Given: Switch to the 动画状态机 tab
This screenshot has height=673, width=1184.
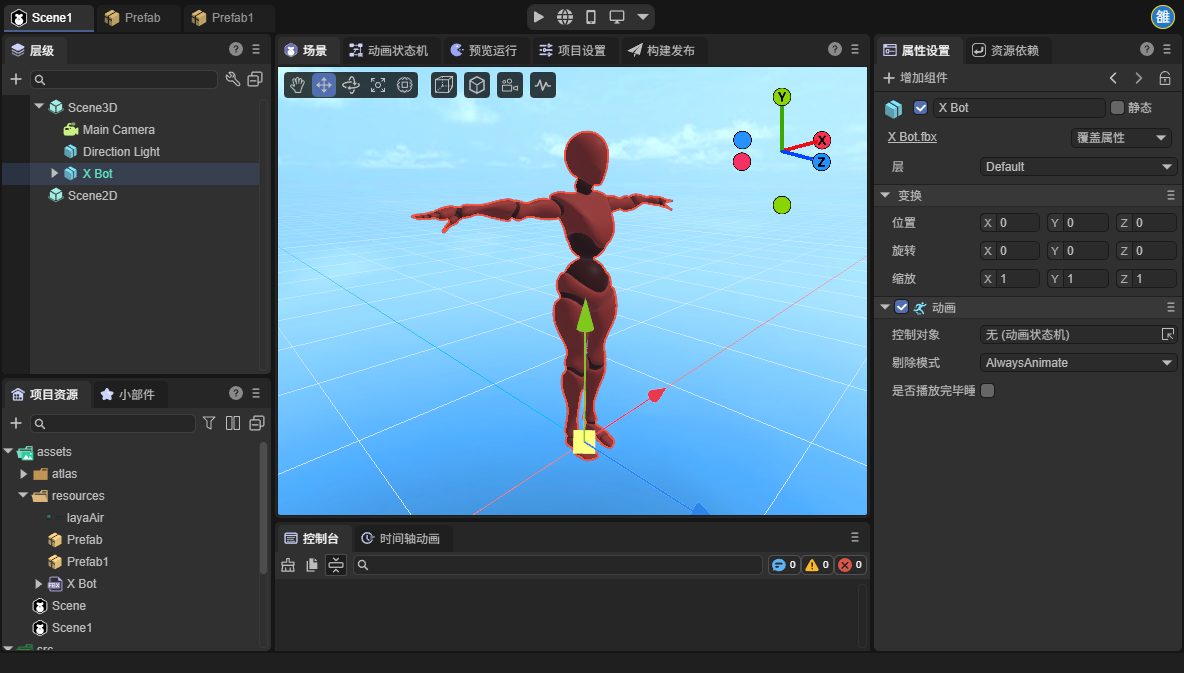Looking at the screenshot, I should [388, 50].
